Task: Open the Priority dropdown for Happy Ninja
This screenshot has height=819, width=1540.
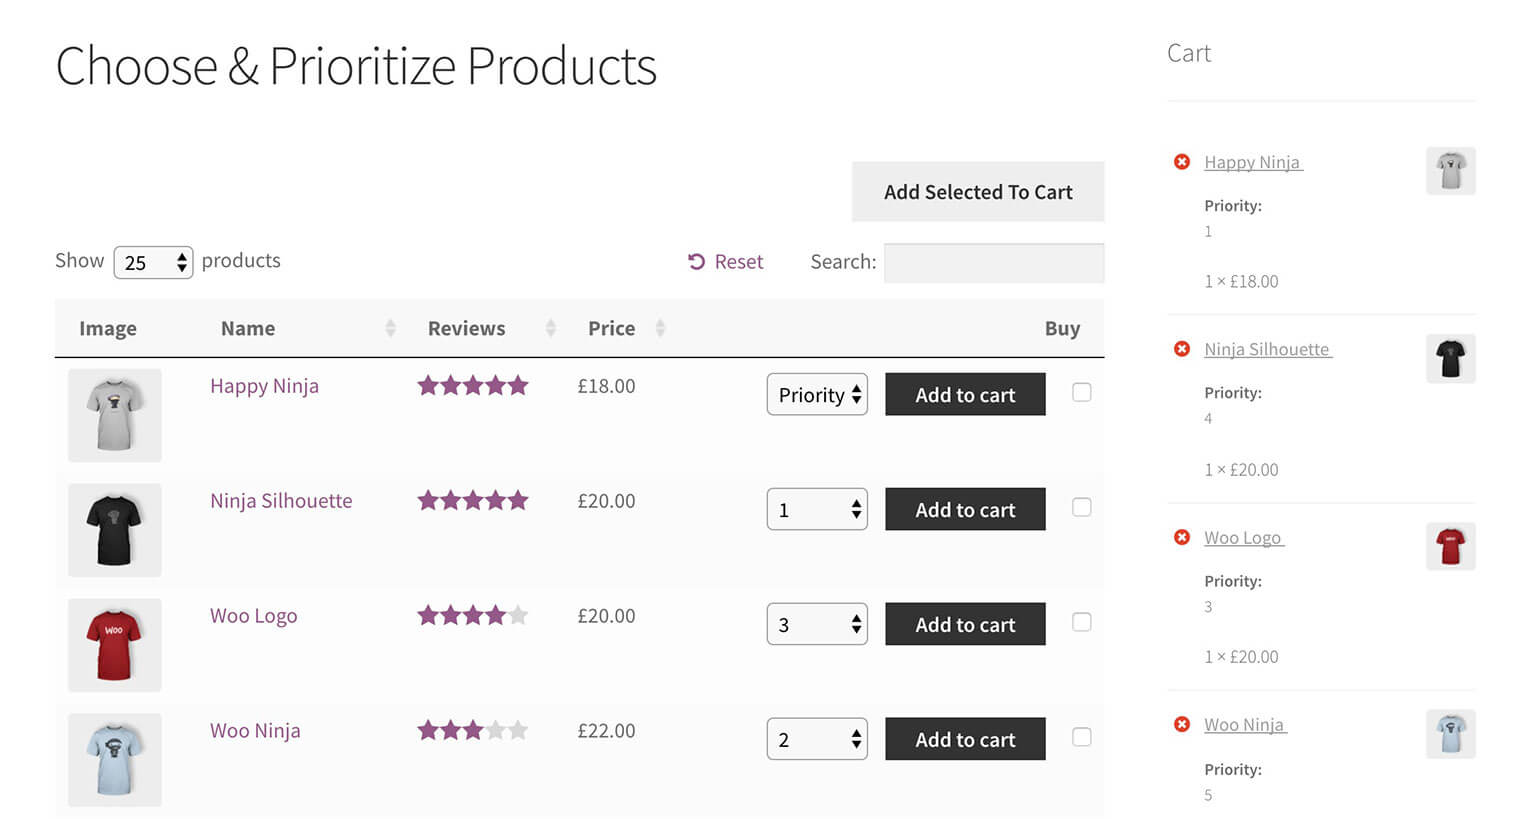Action: click(x=817, y=395)
